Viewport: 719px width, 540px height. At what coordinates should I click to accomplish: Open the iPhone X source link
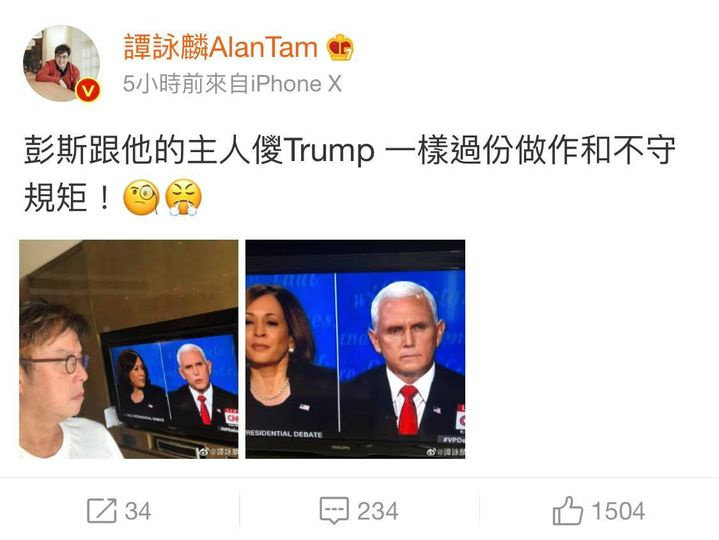point(296,84)
